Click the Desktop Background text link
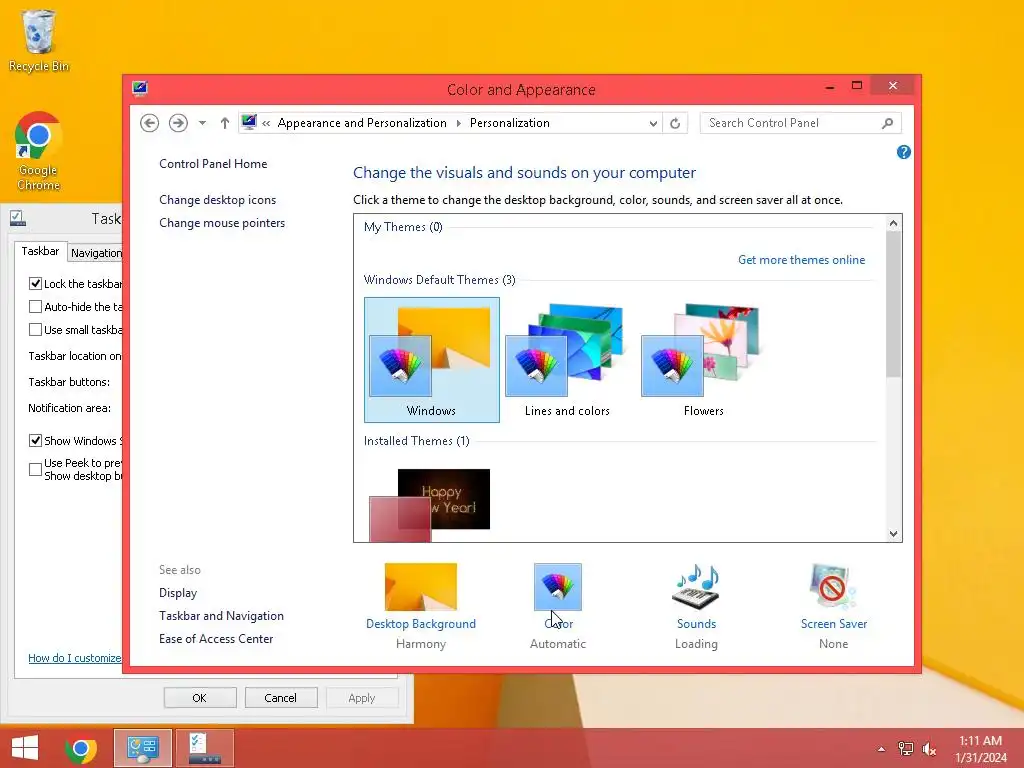 pos(421,624)
